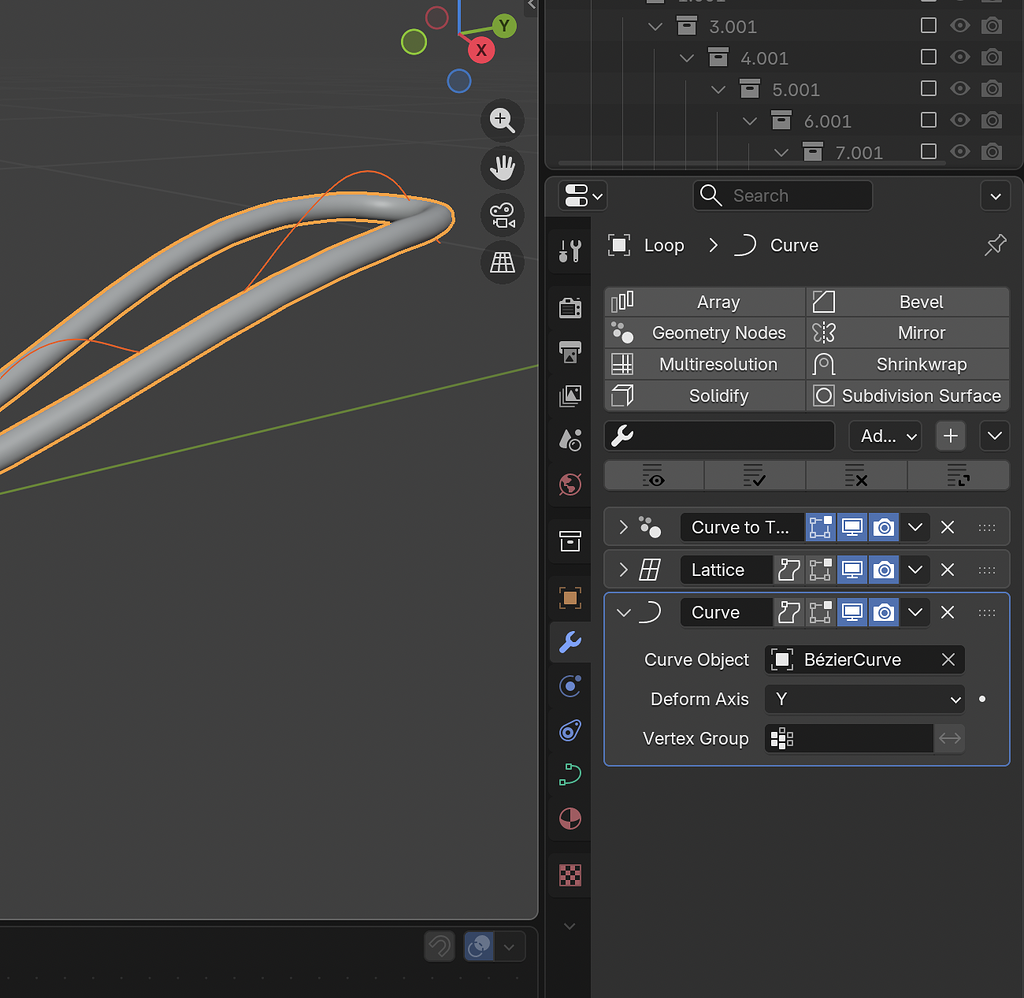Open the Texture properties checker tab

point(570,875)
